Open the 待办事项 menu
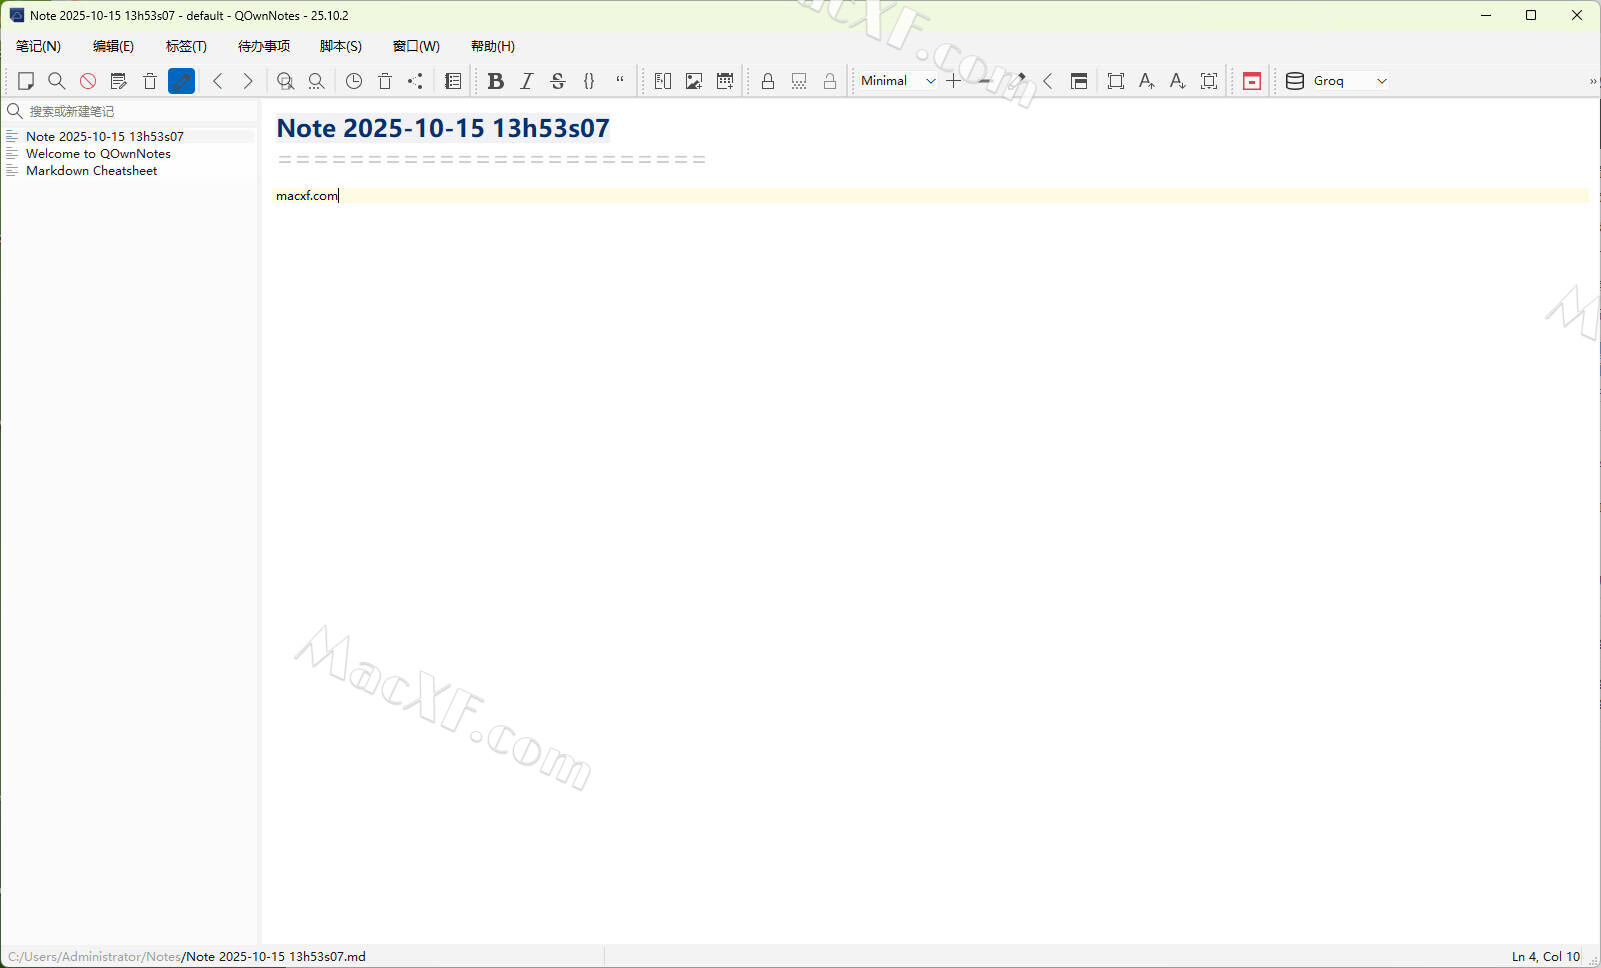The height and width of the screenshot is (968, 1601). 264,46
